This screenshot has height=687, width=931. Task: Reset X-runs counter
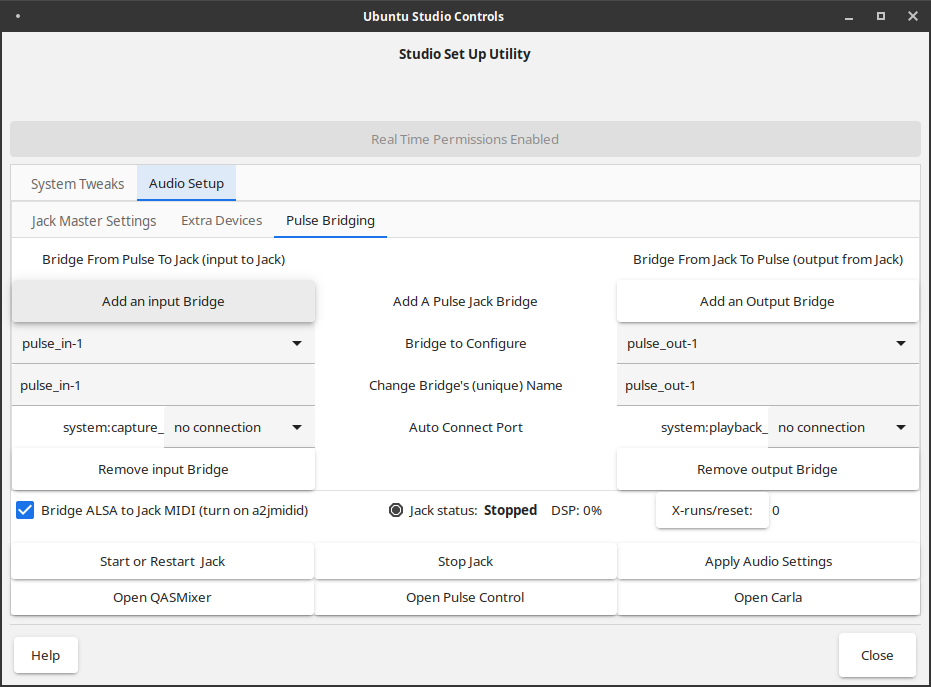pyautogui.click(x=711, y=510)
